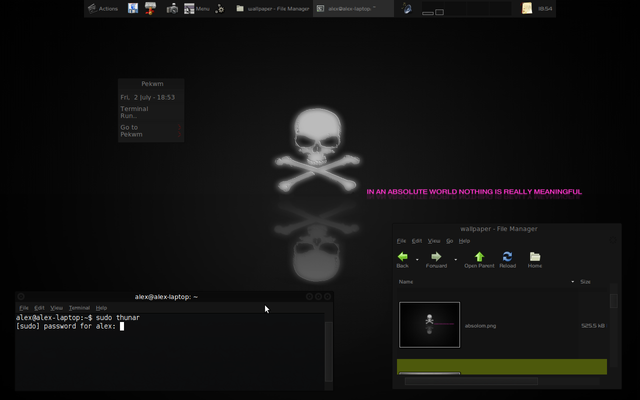The width and height of the screenshot is (640, 400).
Task: Click the volume speaker icon in panel
Action: tap(407, 8)
